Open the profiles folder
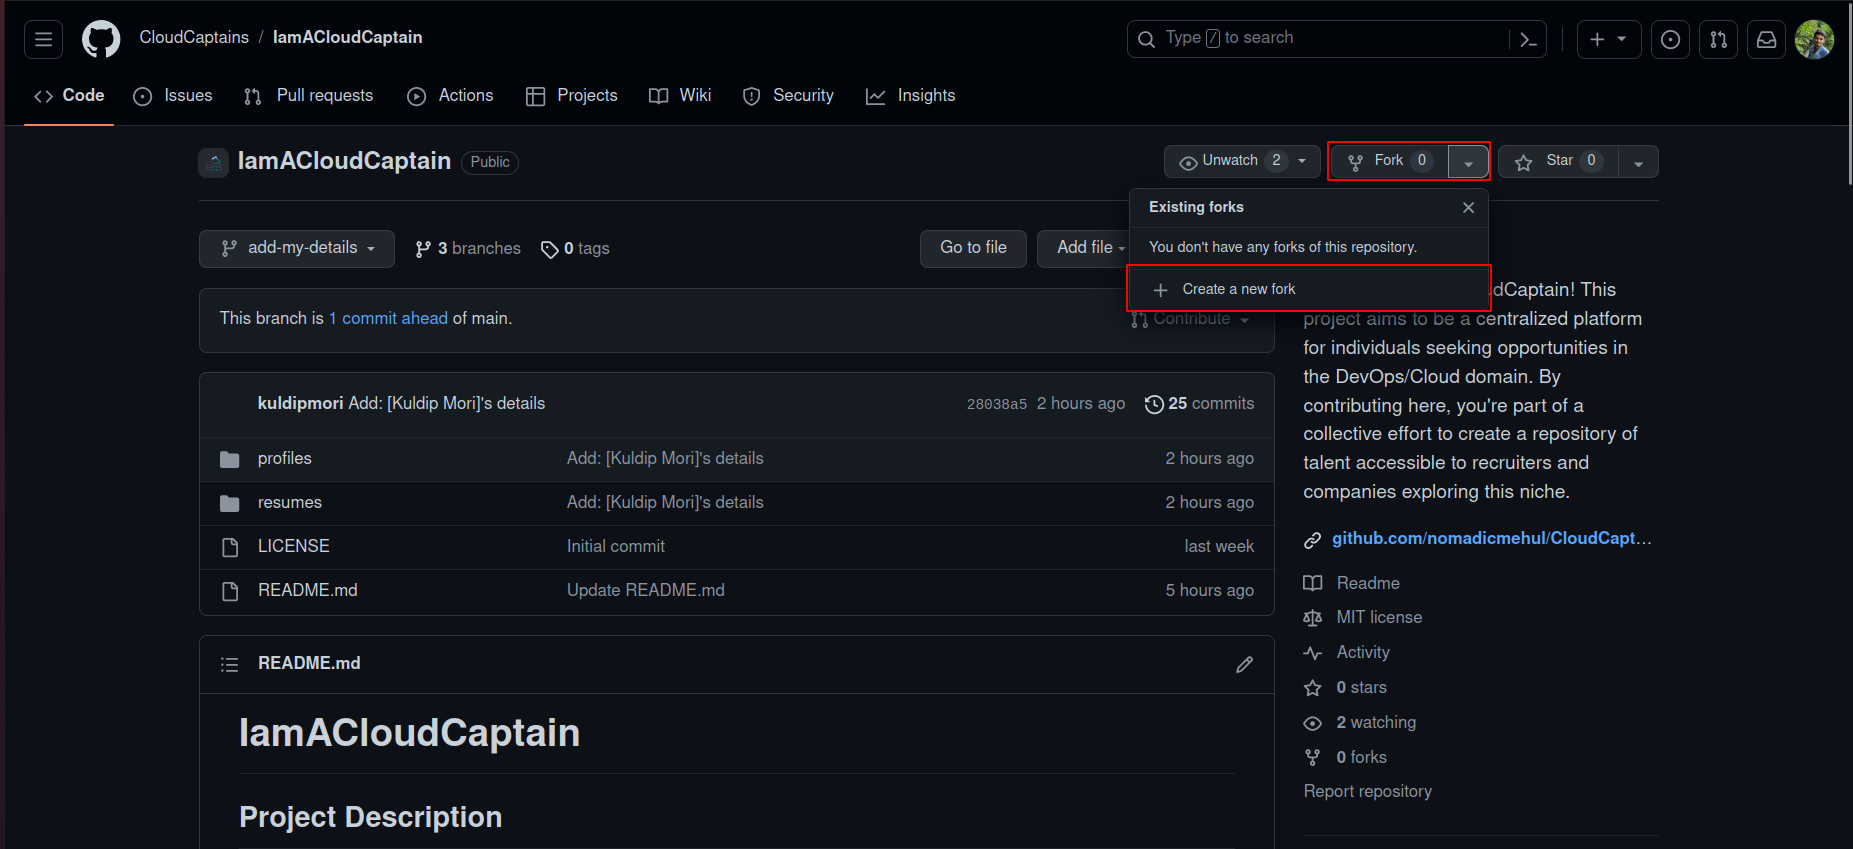Viewport: 1853px width, 849px height. coord(285,458)
